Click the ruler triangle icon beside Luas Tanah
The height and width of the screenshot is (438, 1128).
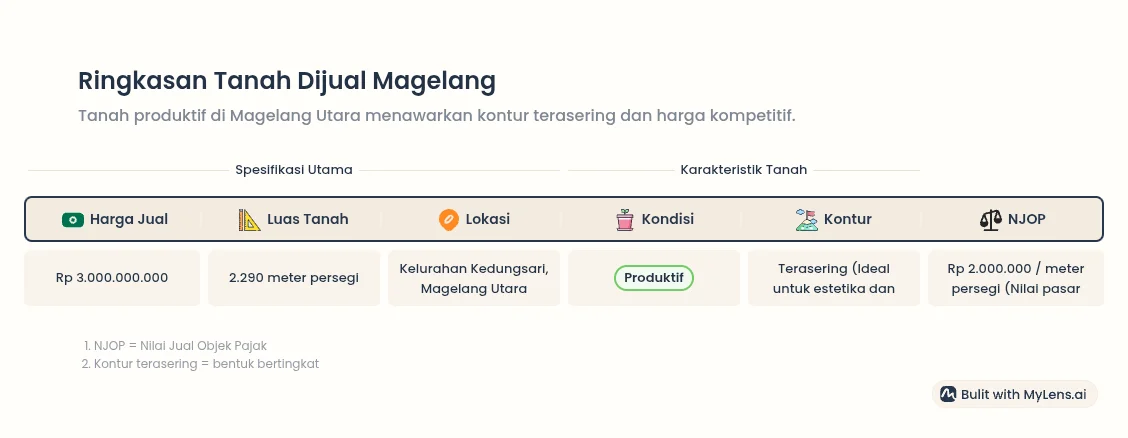pyautogui.click(x=249, y=219)
